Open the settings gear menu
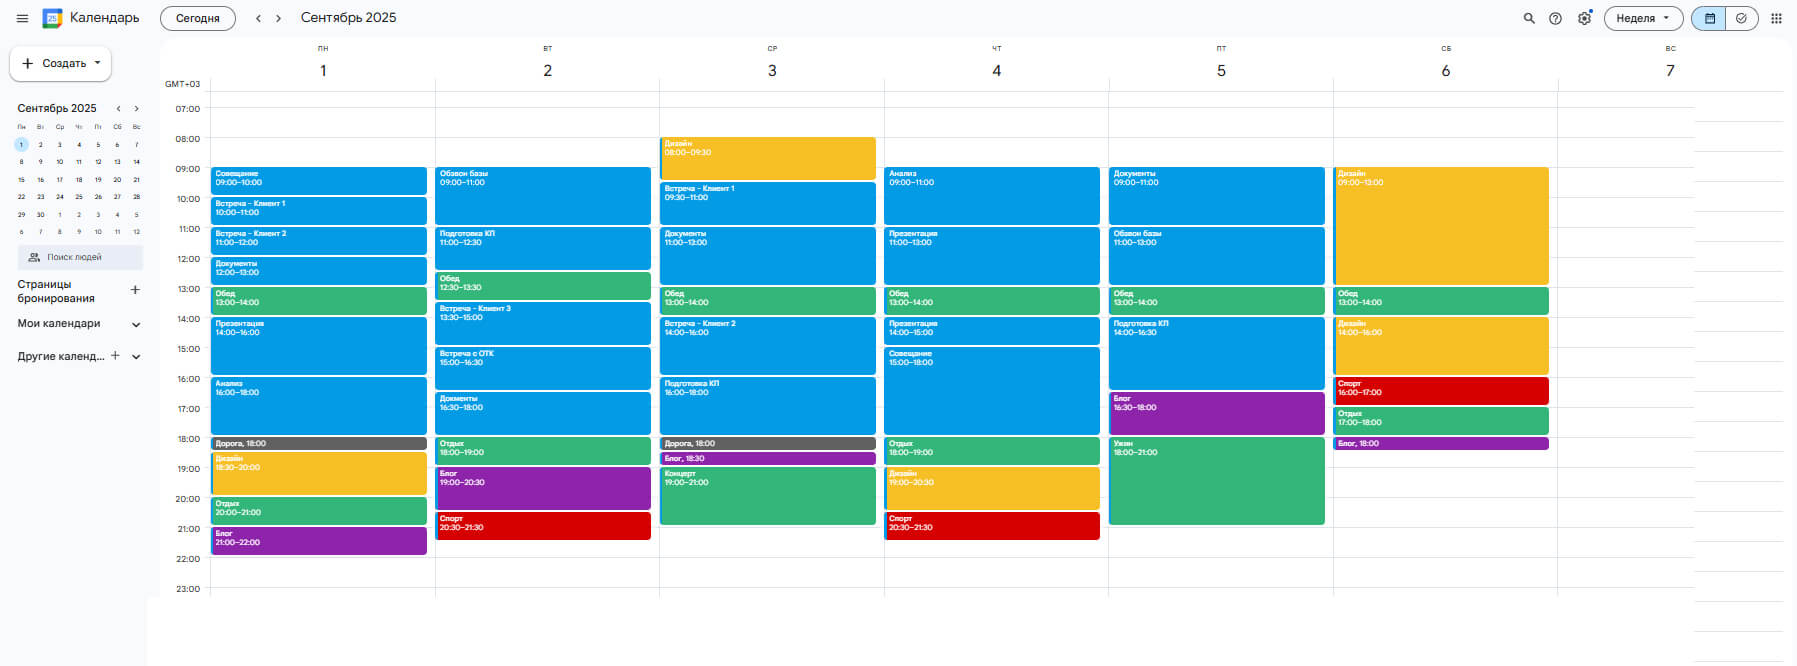The width and height of the screenshot is (1797, 666). pos(1584,18)
